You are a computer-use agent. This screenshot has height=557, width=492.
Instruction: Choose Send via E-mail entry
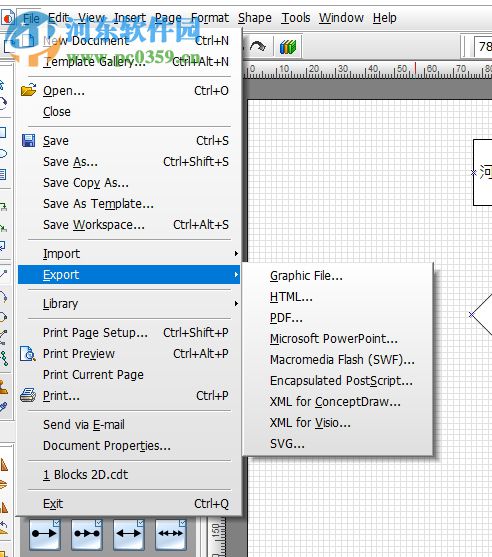(129, 424)
